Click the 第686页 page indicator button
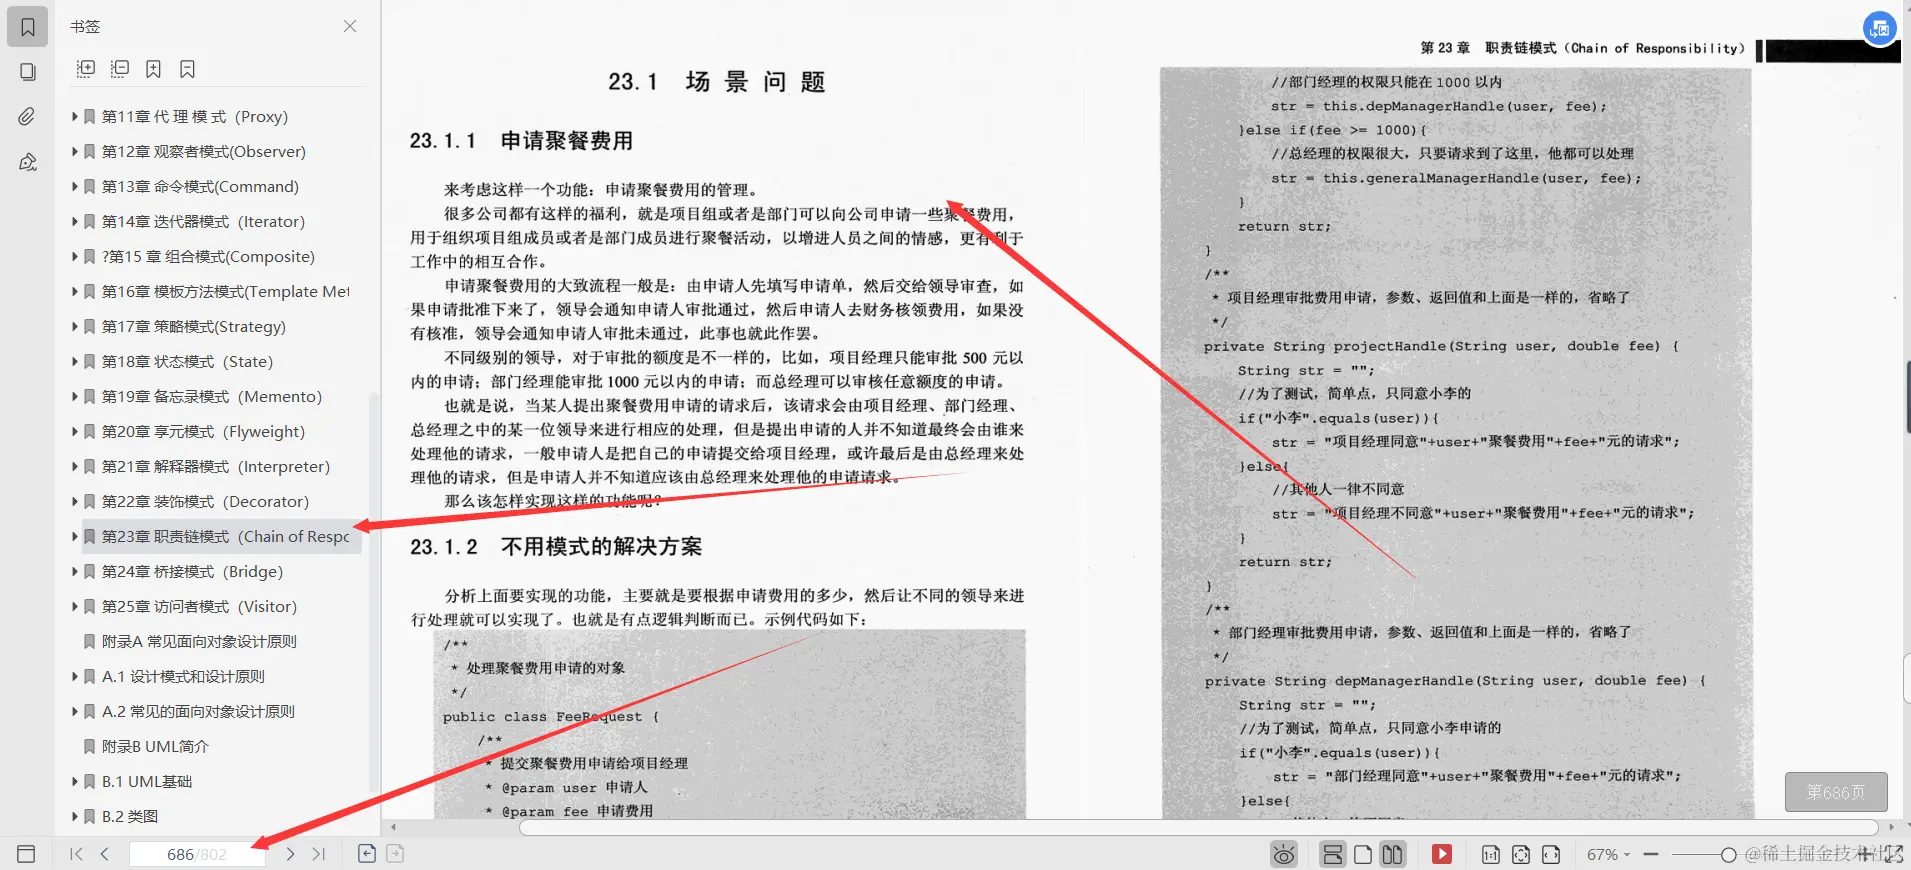Image resolution: width=1911 pixels, height=870 pixels. click(x=1836, y=792)
